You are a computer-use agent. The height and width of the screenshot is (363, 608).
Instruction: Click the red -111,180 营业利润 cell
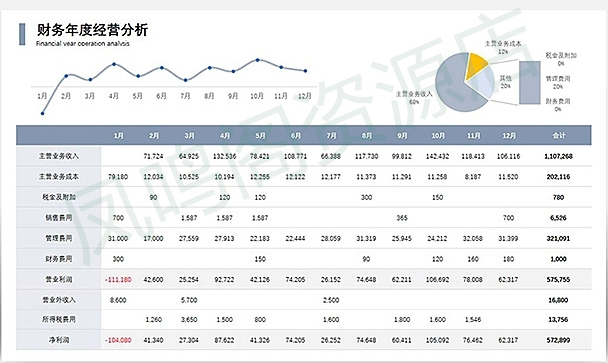pos(118,279)
